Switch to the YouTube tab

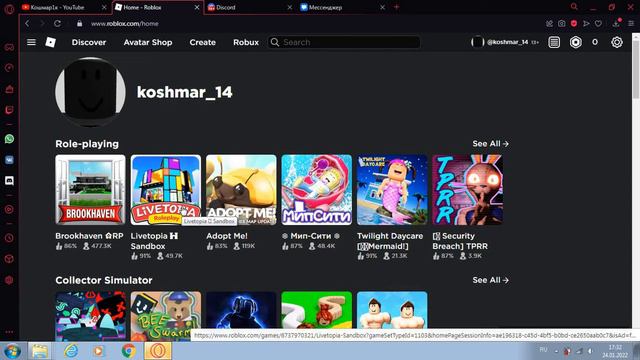[x=64, y=7]
